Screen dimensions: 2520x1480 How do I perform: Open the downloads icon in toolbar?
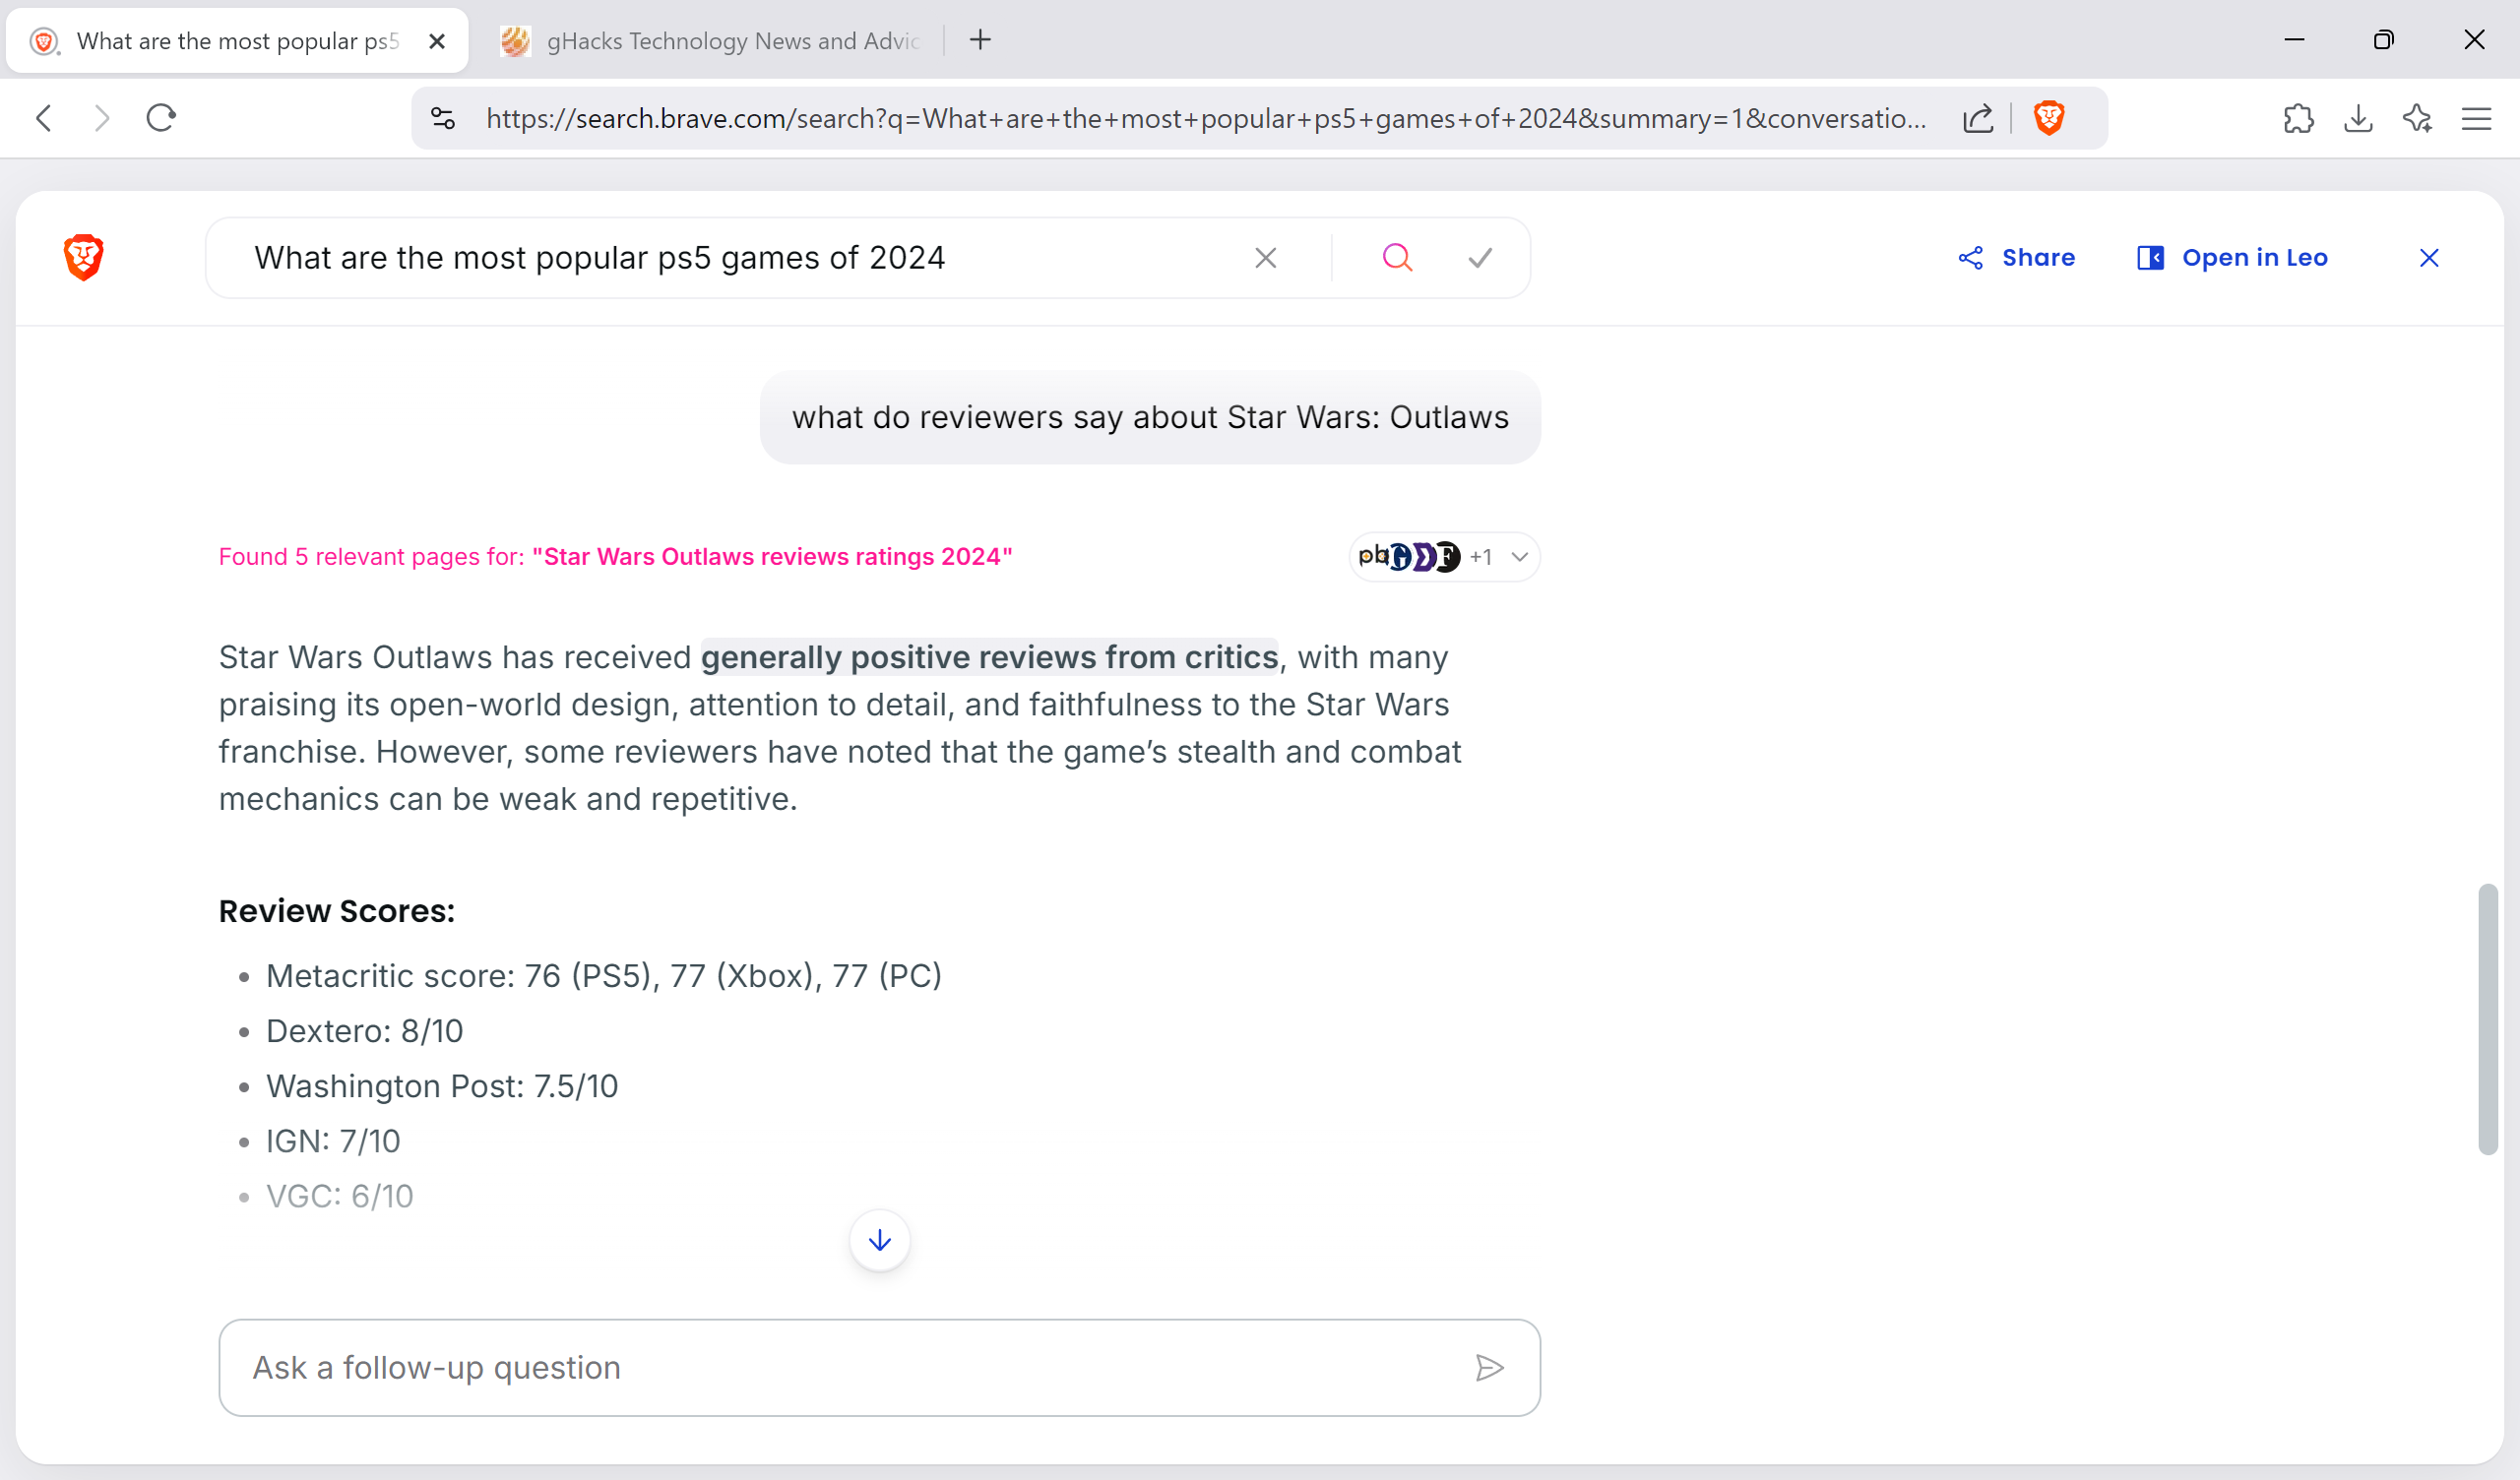coord(2358,119)
